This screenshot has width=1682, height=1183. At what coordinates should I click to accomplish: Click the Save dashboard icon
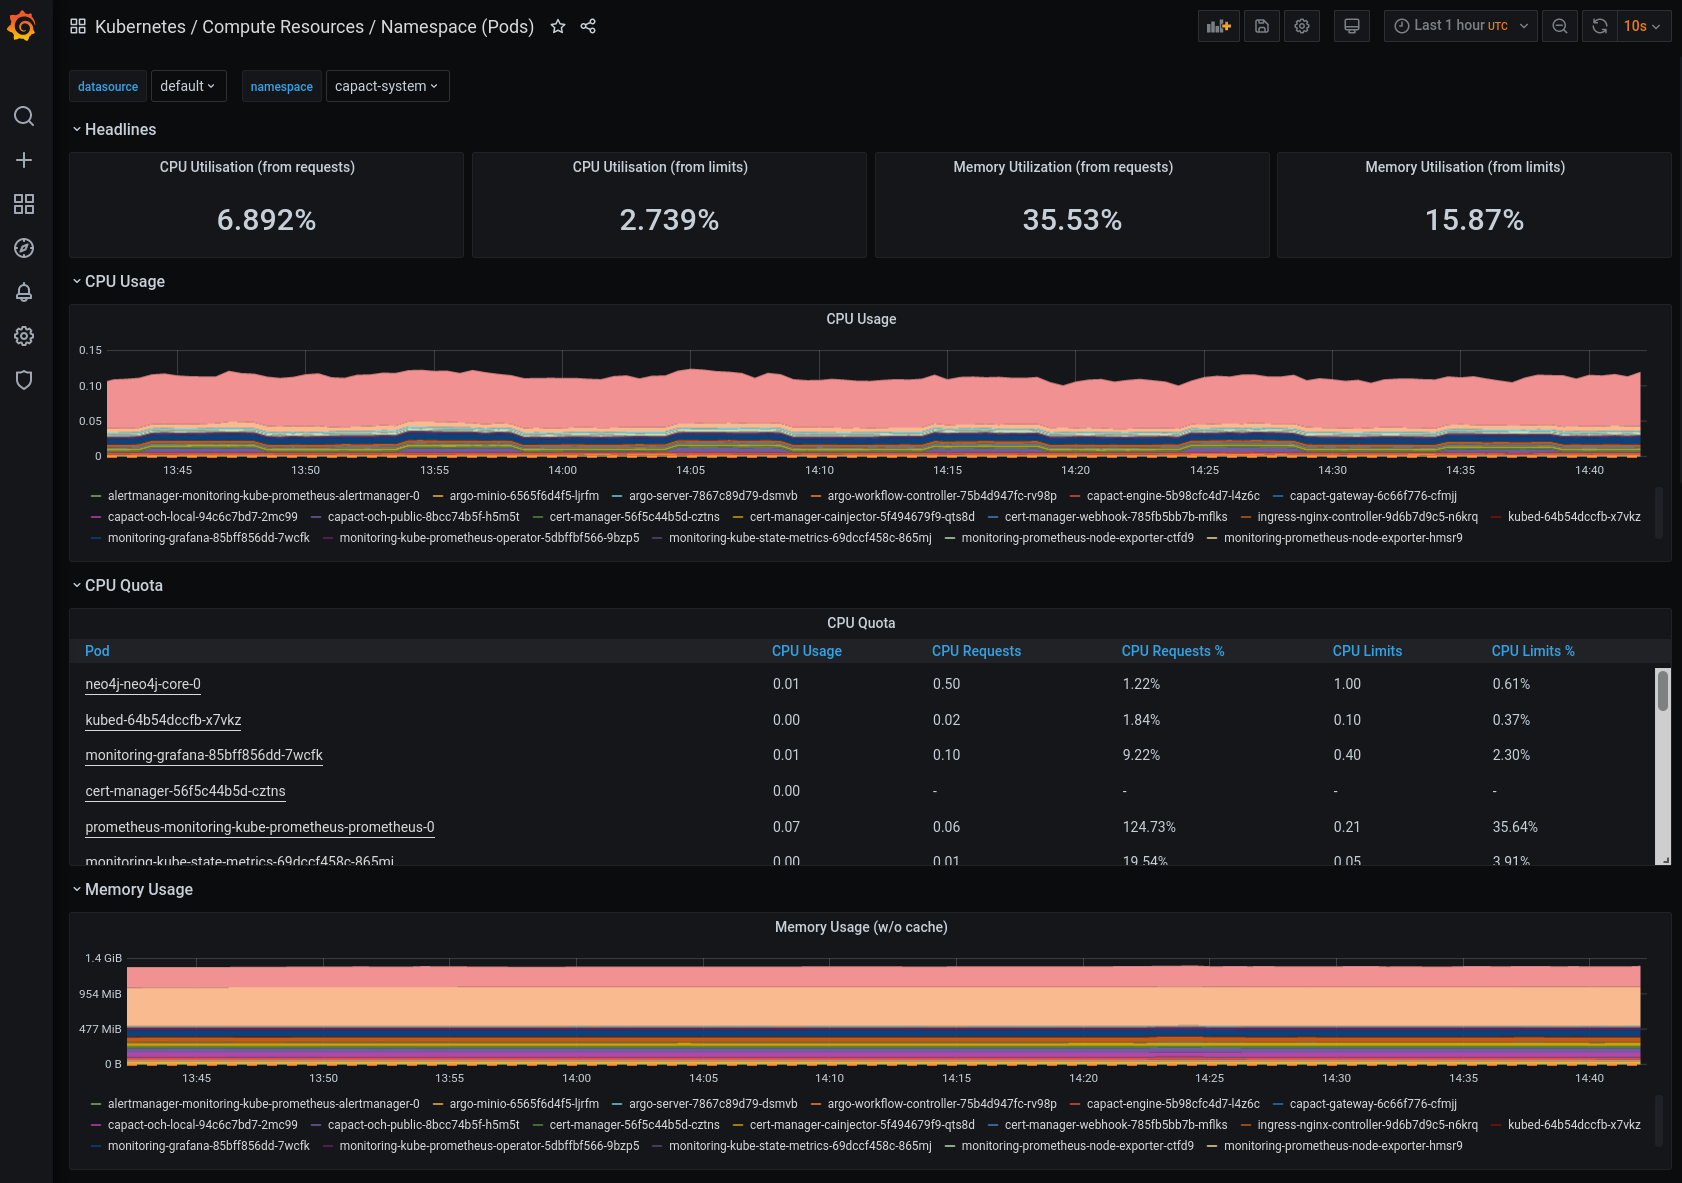pyautogui.click(x=1261, y=26)
